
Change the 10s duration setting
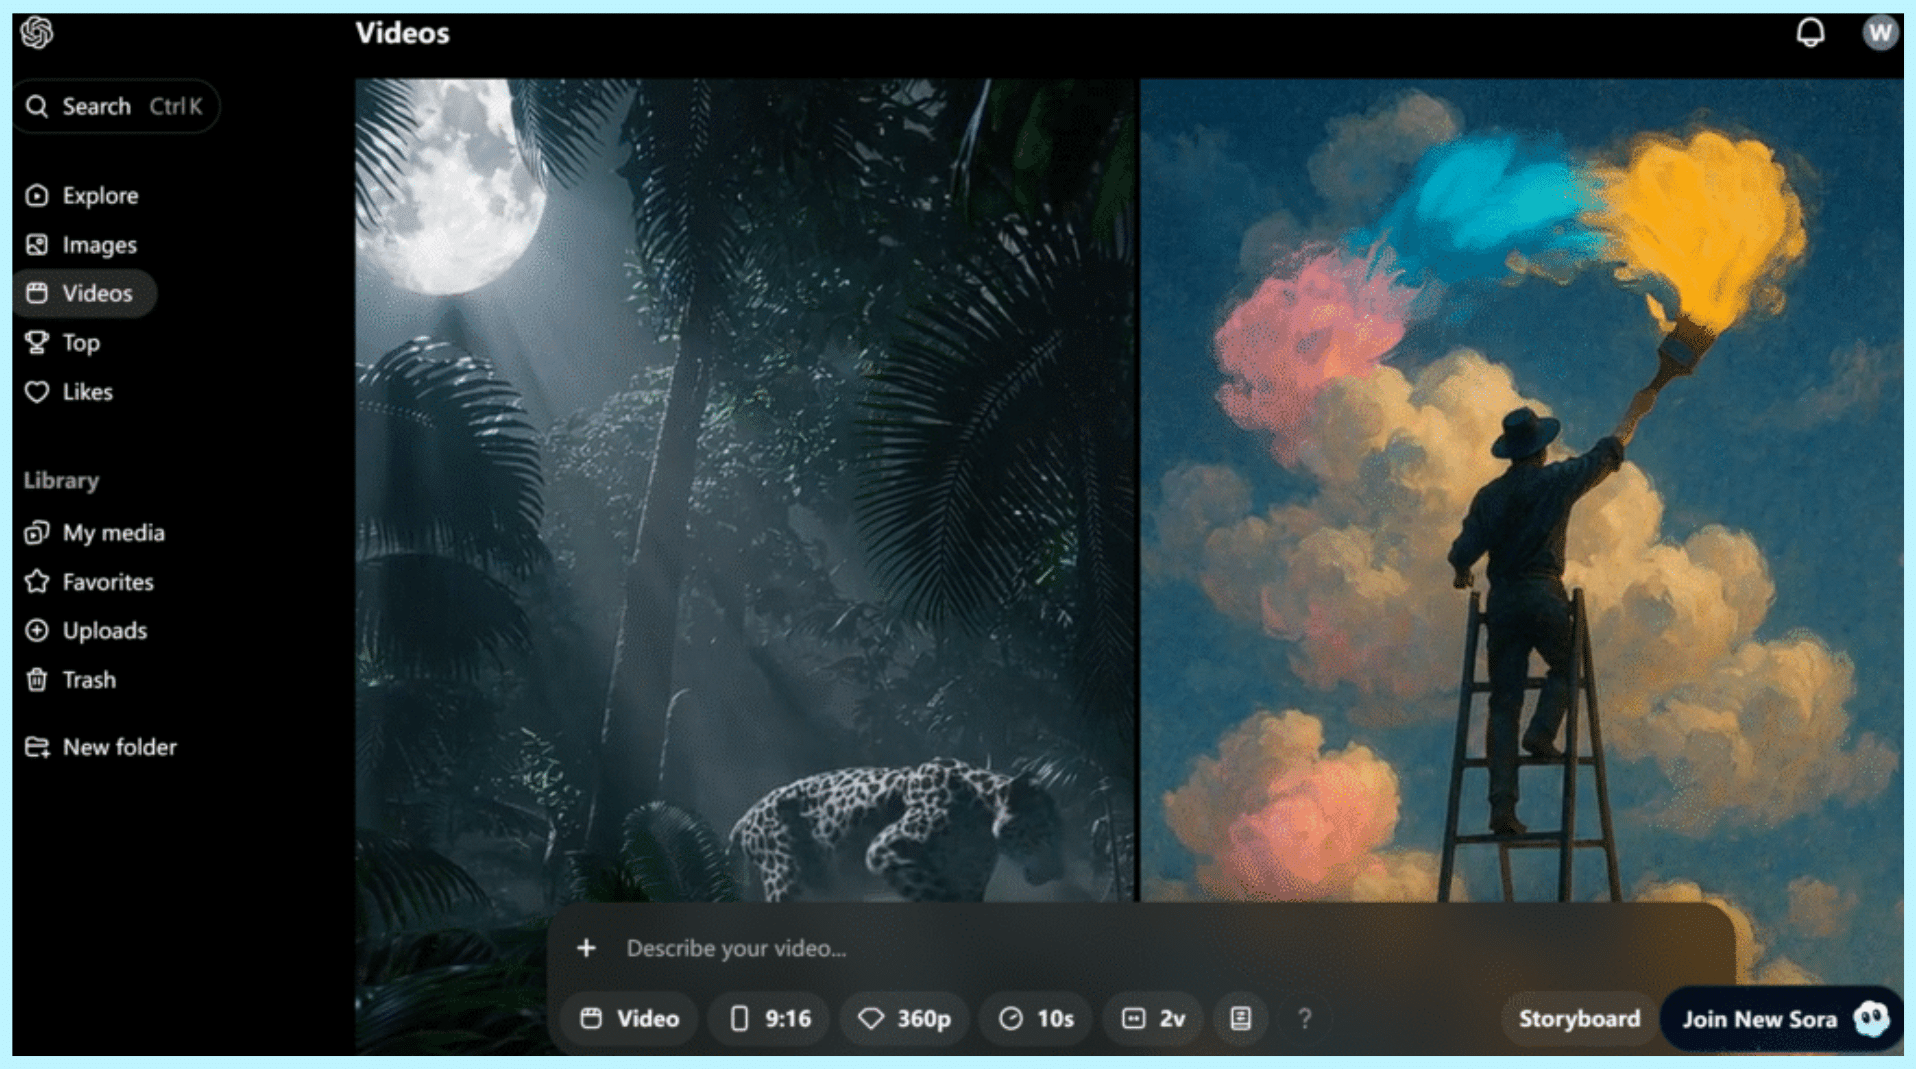(x=1037, y=1018)
